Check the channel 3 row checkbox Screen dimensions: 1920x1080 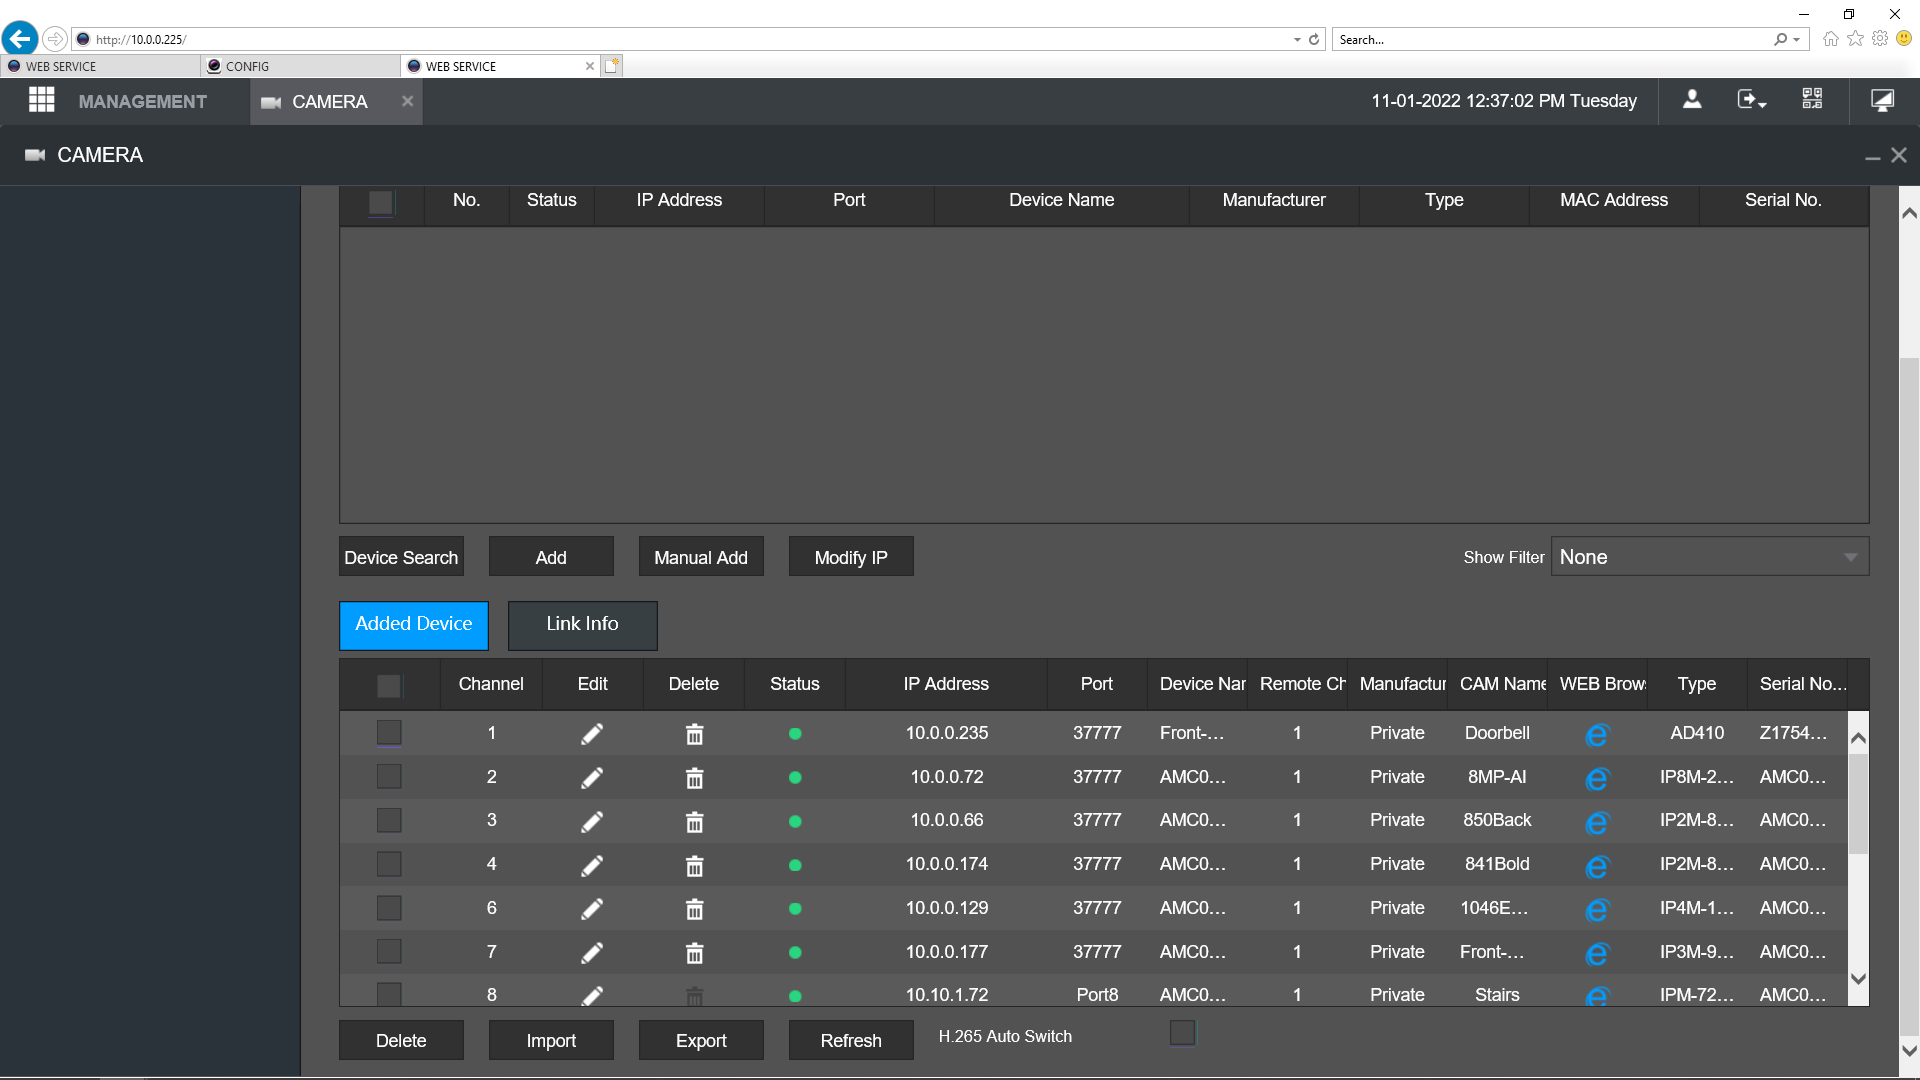click(x=389, y=821)
